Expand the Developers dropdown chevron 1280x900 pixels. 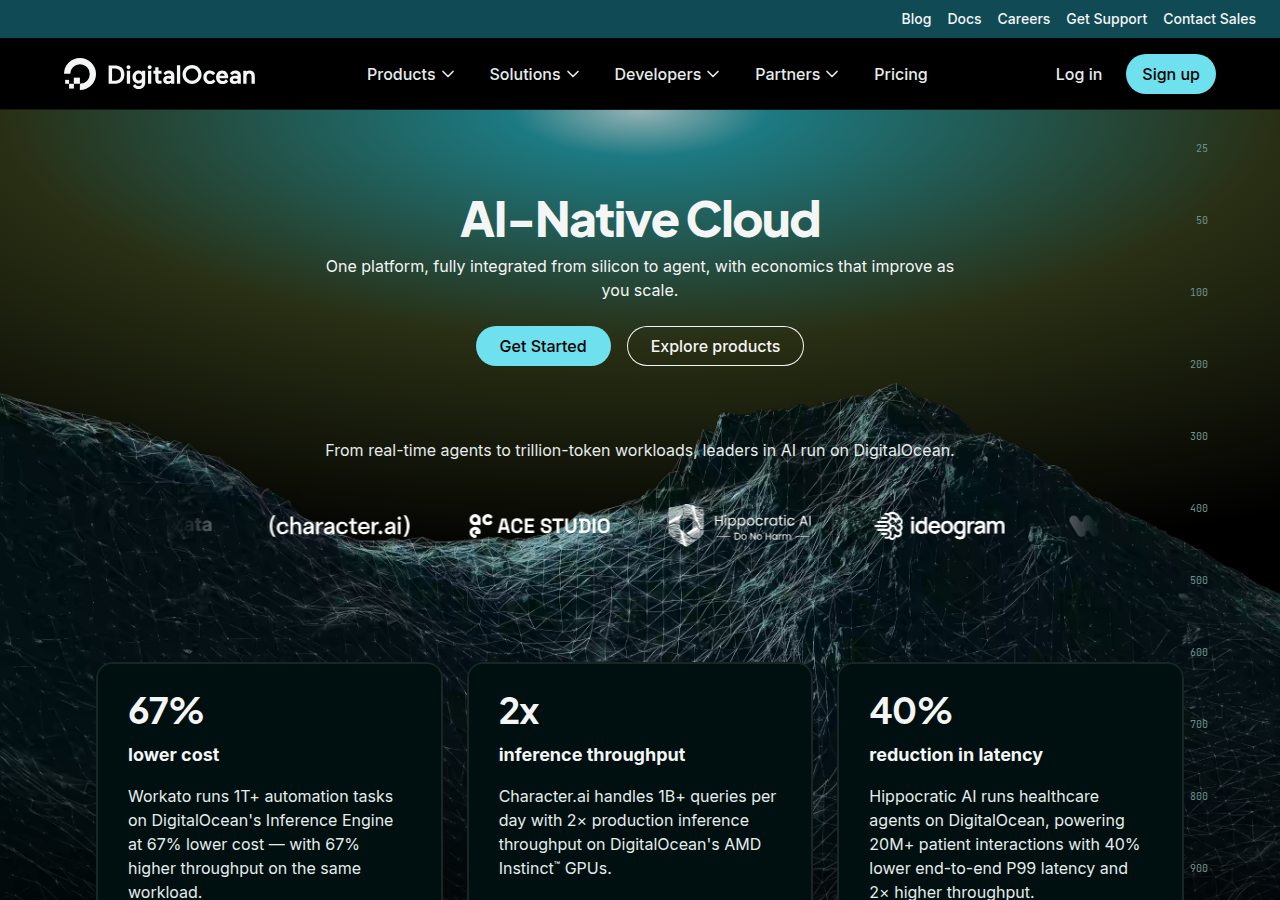tap(713, 74)
